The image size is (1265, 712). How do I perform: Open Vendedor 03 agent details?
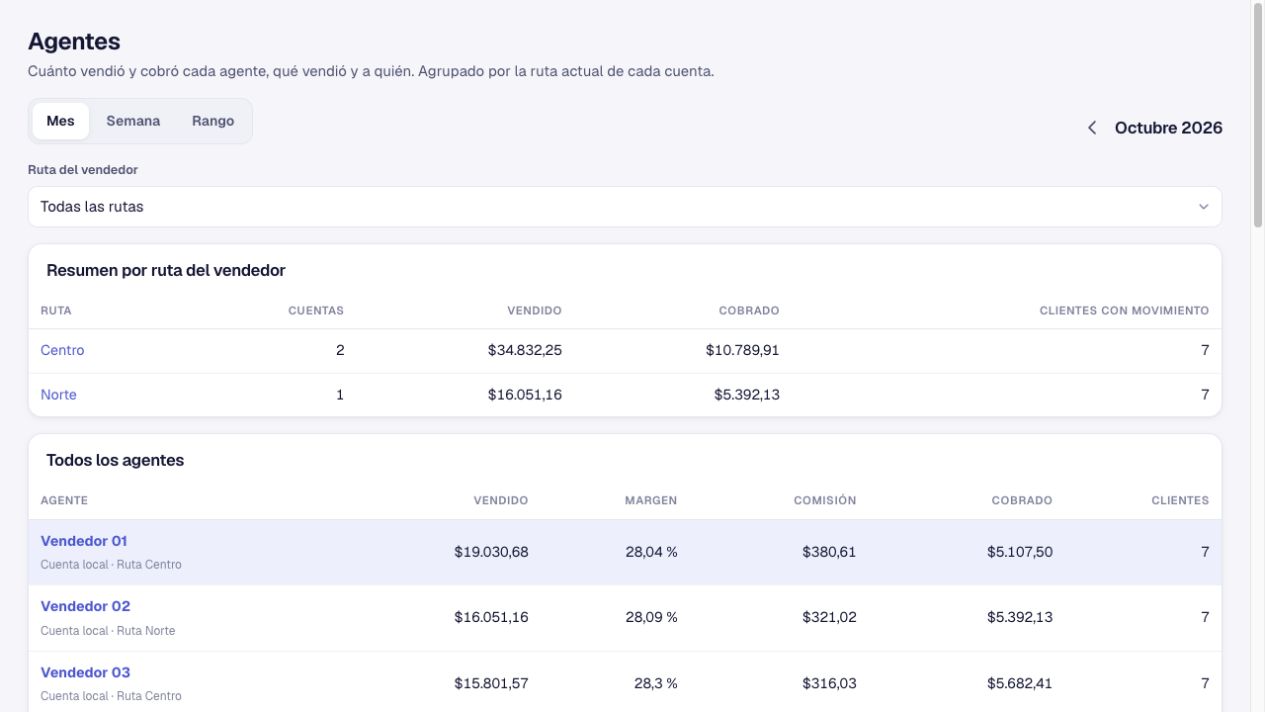tap(85, 672)
